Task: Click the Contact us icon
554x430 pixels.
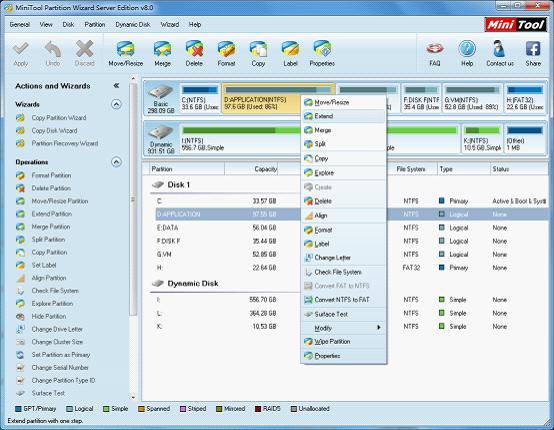Action: (x=500, y=53)
